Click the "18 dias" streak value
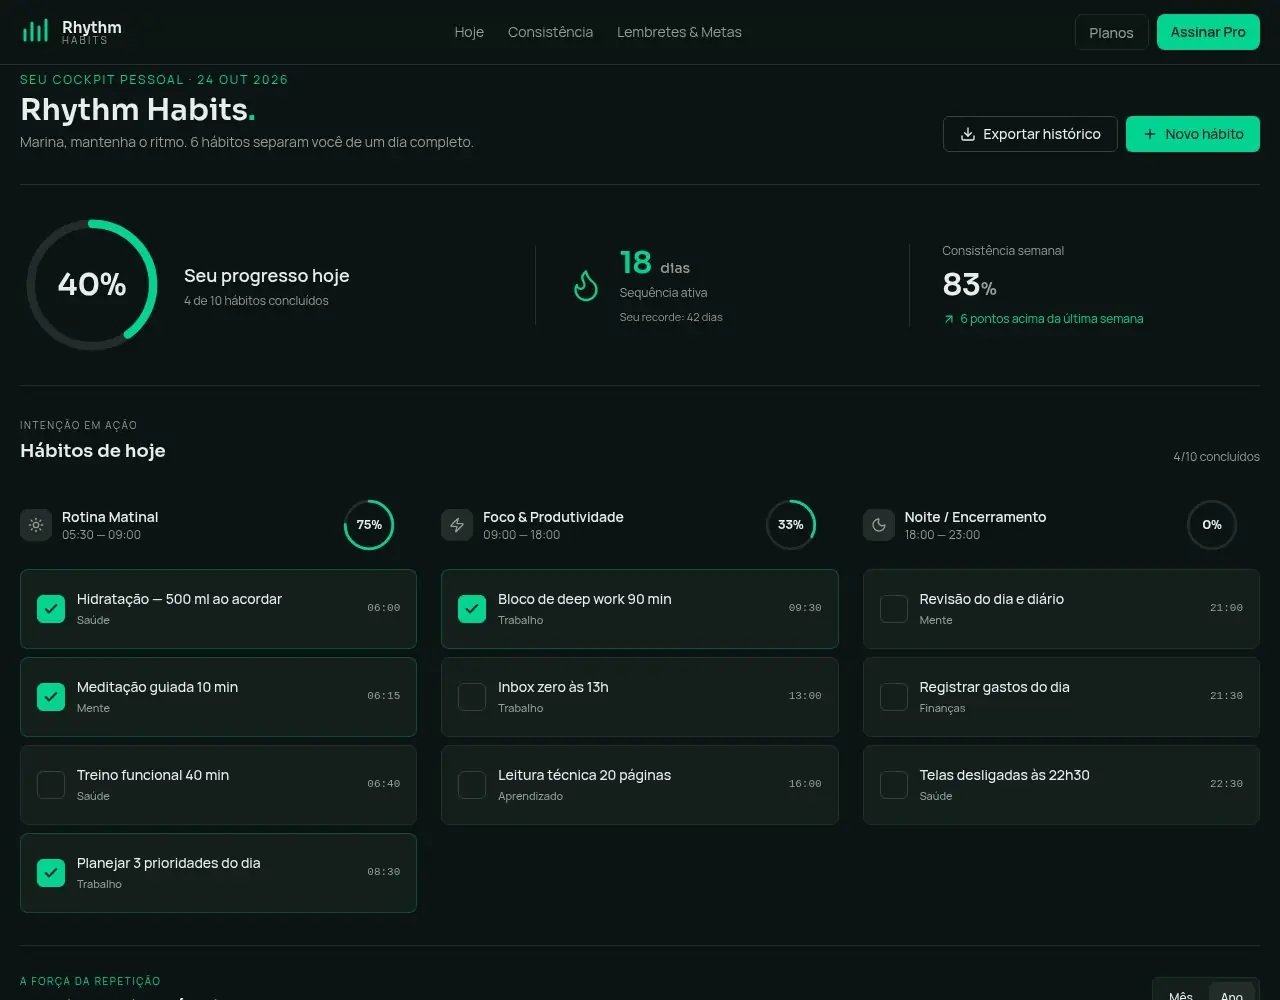The image size is (1280, 1000). pyautogui.click(x=655, y=263)
